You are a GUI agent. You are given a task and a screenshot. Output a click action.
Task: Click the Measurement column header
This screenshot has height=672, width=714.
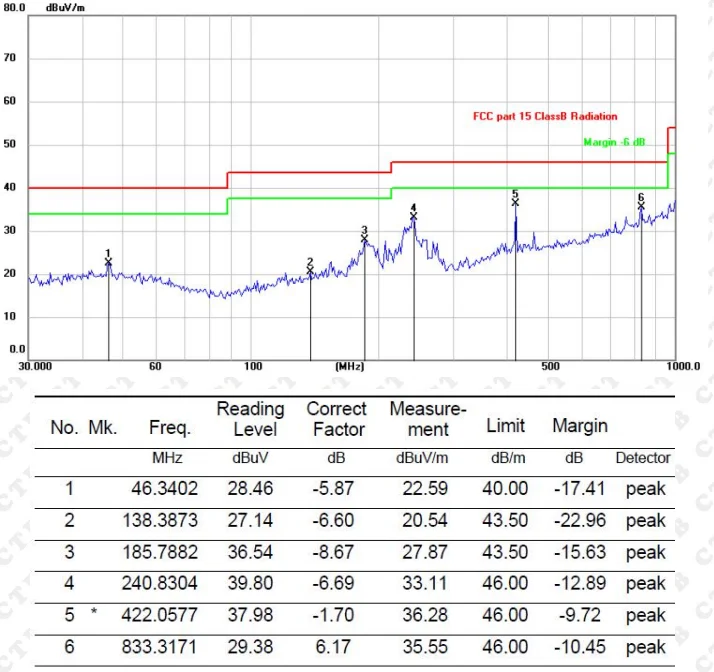tap(428, 419)
